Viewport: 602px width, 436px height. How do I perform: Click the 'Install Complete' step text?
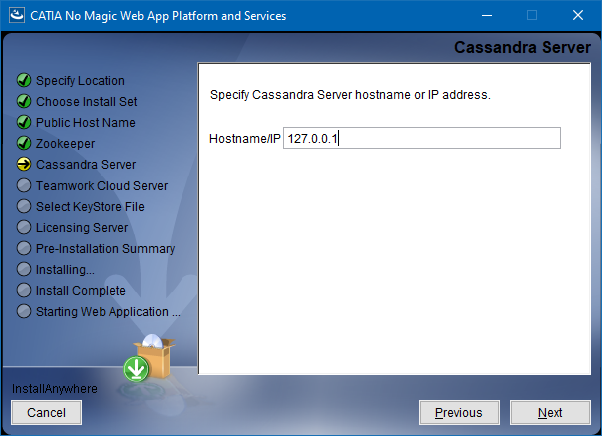(x=81, y=291)
